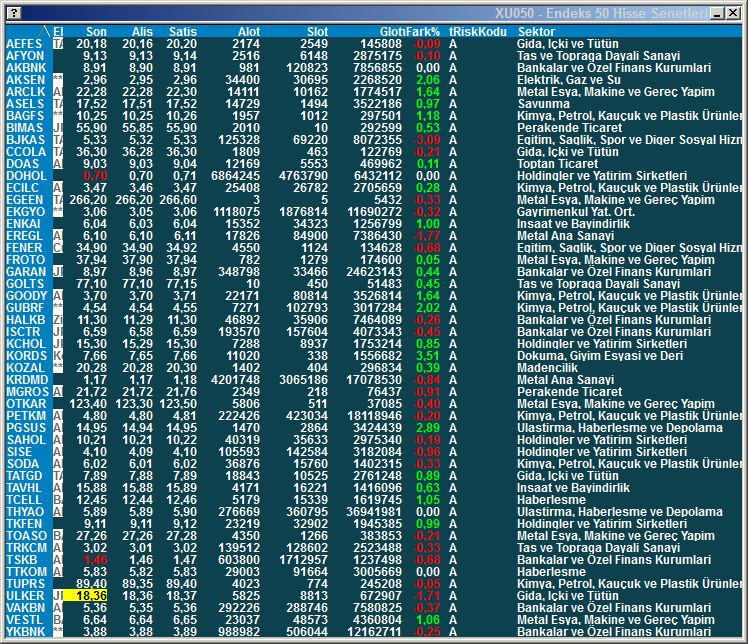This screenshot has width=748, height=644.
Task: Select the SISE symbol
Action: pos(19,452)
